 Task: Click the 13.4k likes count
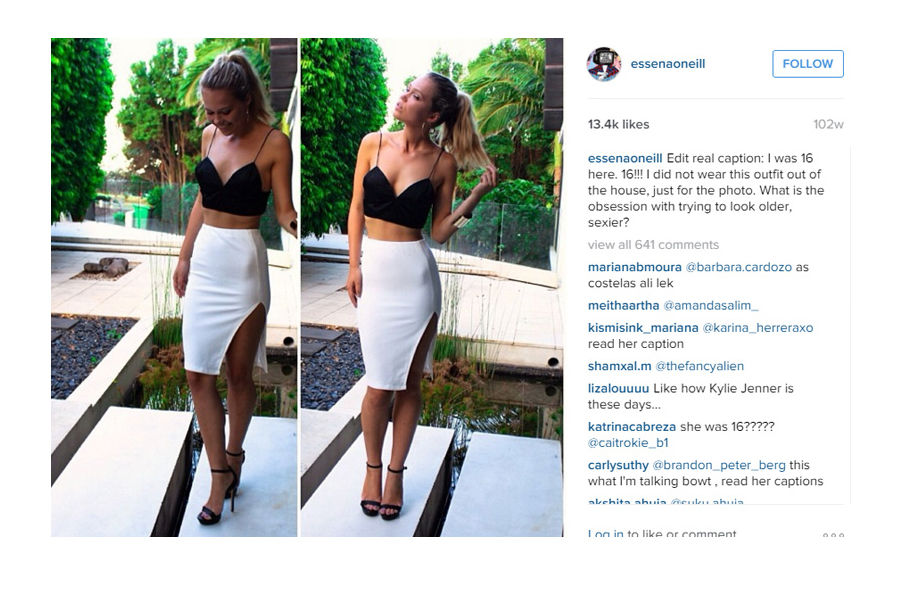tap(618, 124)
